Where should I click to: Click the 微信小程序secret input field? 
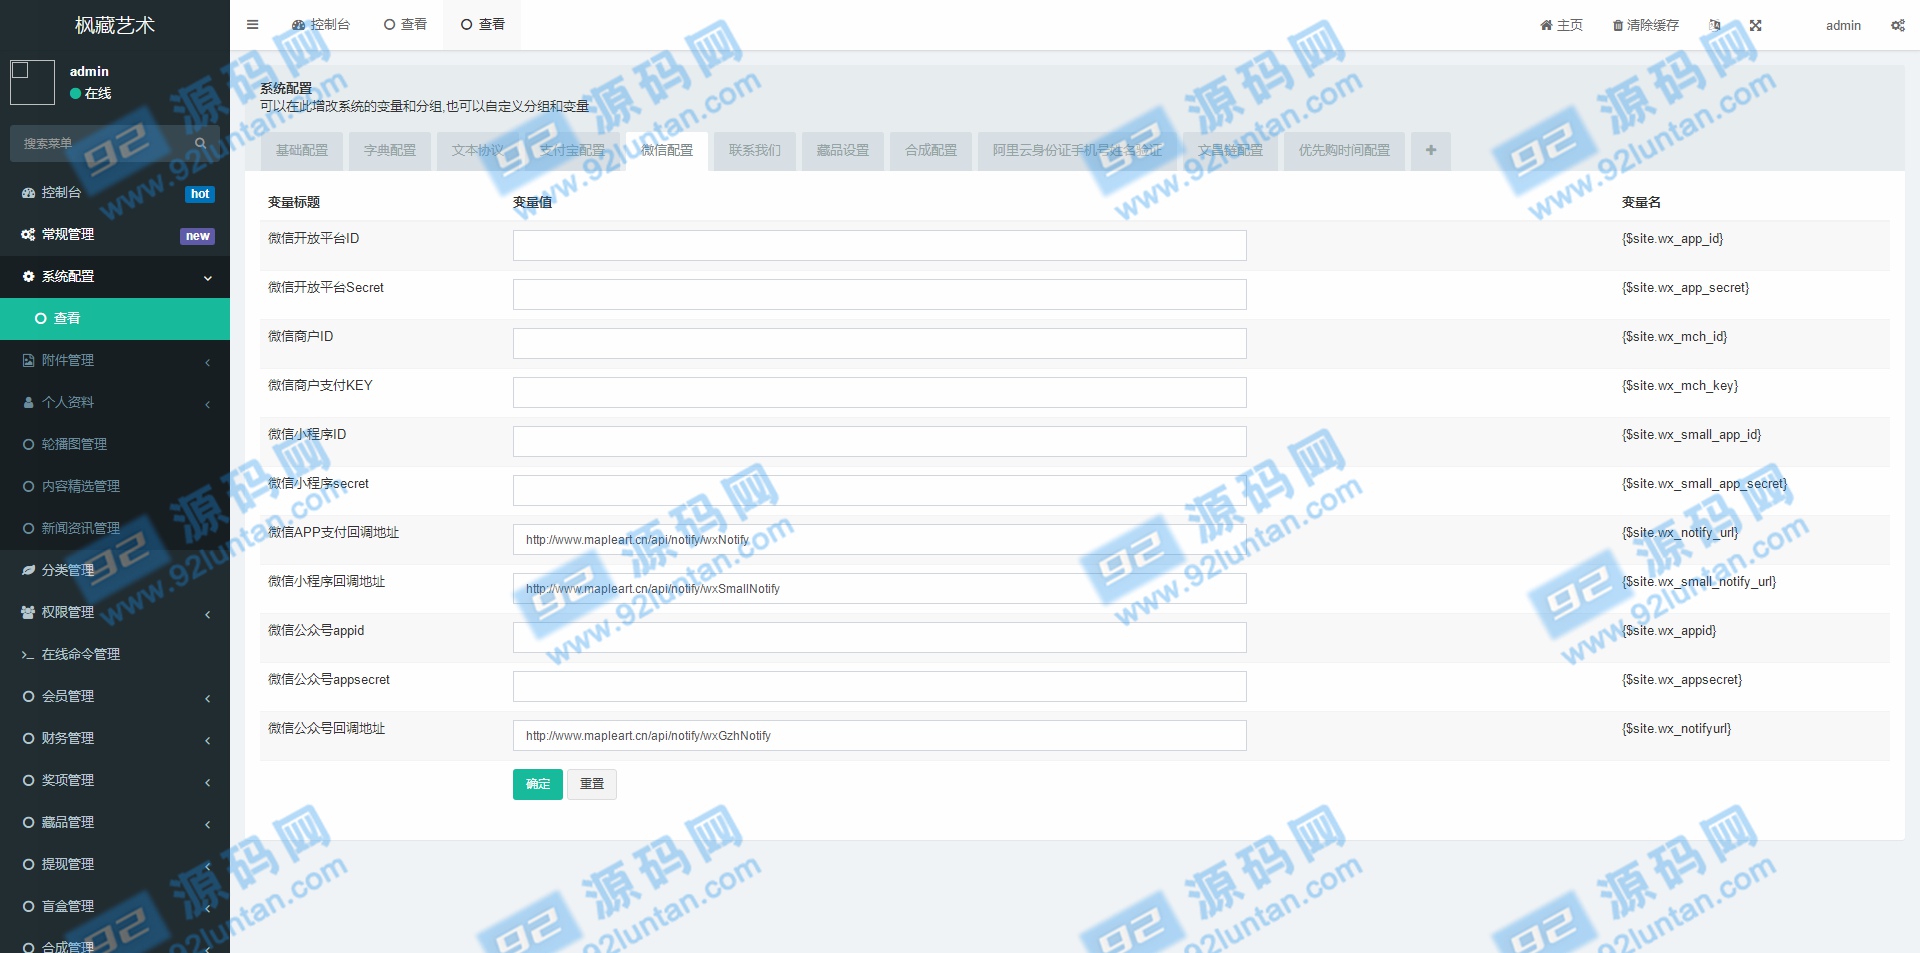(879, 490)
